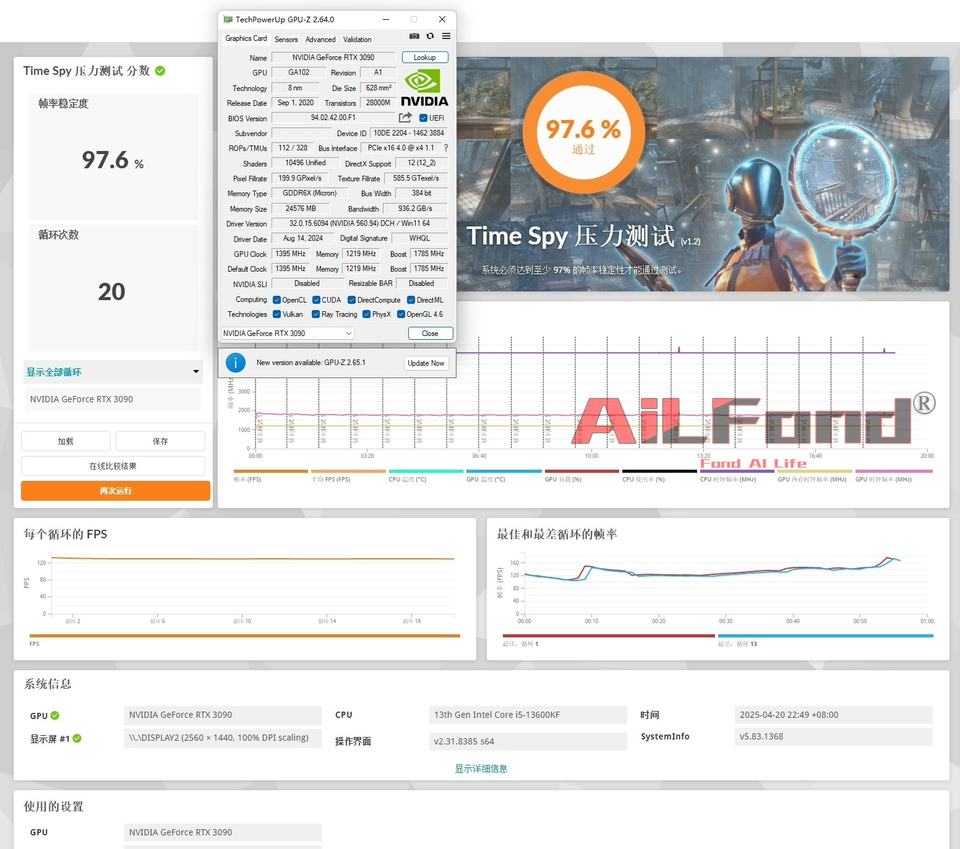Image resolution: width=960 pixels, height=849 pixels.
Task: Click 操作界面 version v2.31.8385 s64
Action: (528, 741)
